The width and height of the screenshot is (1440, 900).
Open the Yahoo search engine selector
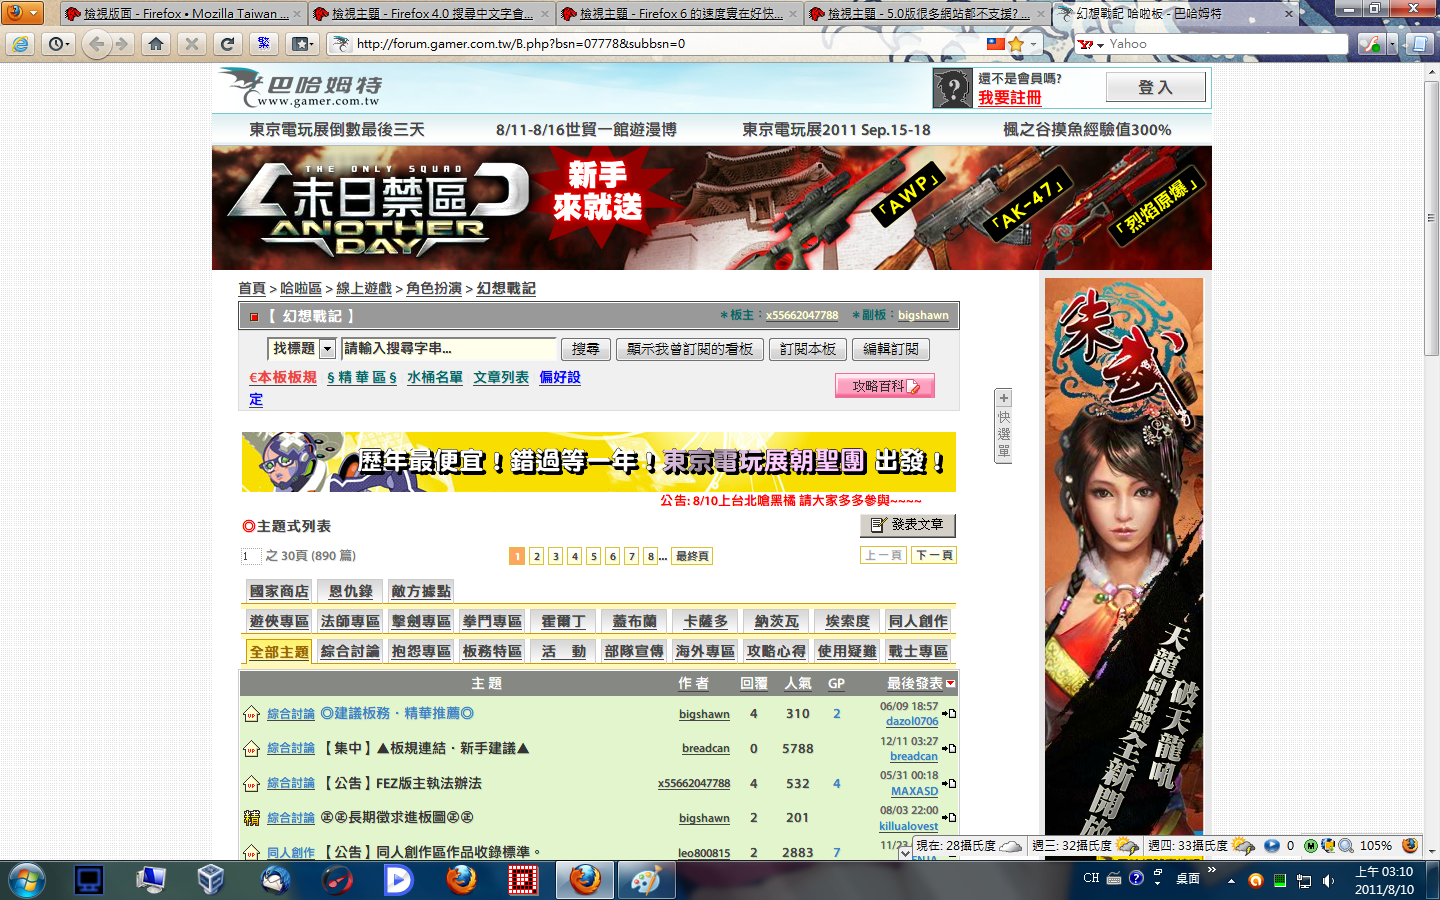(1090, 44)
